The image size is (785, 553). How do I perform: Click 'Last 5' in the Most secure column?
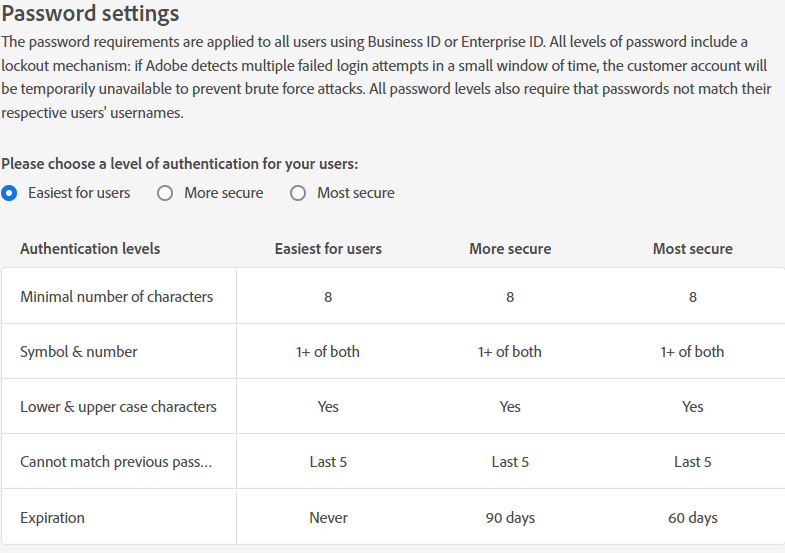(x=693, y=462)
